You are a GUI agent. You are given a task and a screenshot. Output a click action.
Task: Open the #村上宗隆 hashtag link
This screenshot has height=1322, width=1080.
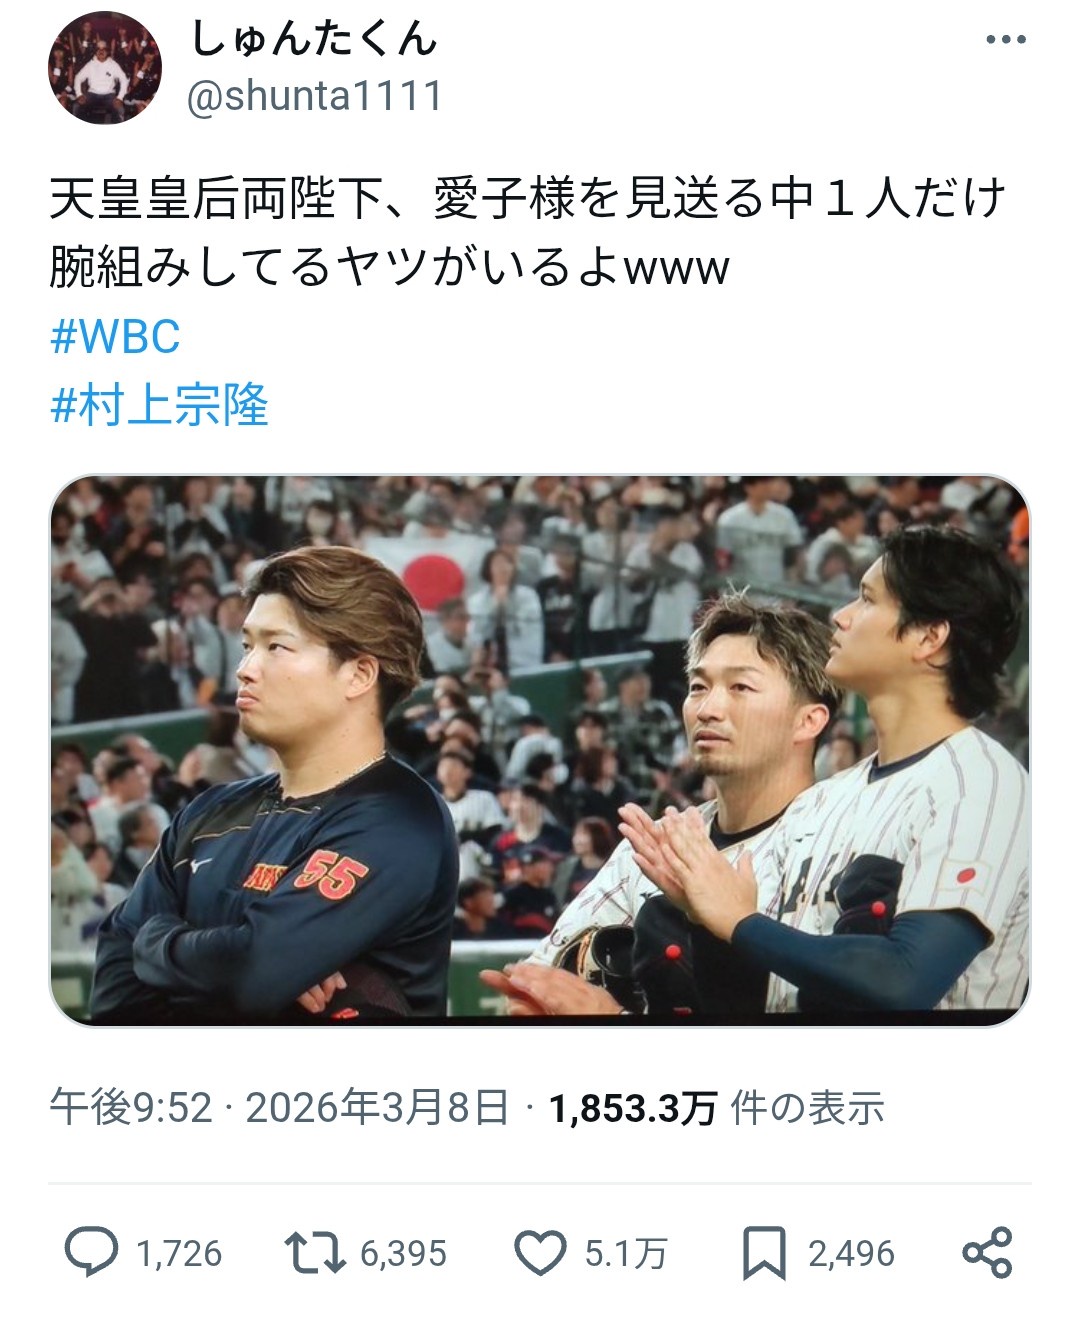pos(159,406)
